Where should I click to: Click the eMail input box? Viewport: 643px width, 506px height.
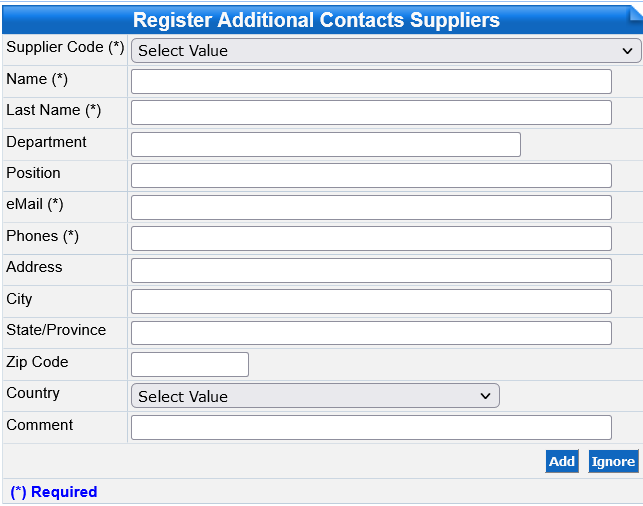(371, 208)
